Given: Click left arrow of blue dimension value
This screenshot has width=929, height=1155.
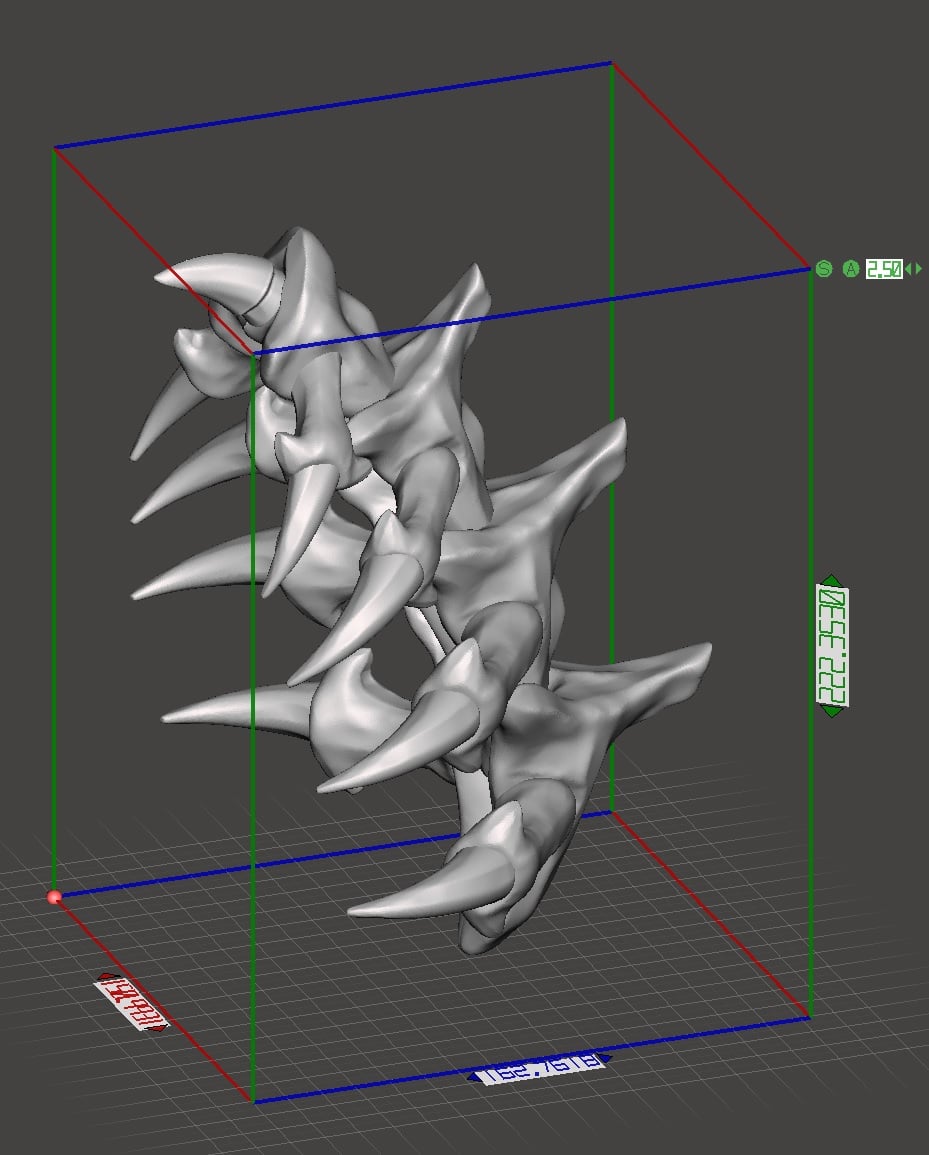Looking at the screenshot, I should coord(472,1078).
